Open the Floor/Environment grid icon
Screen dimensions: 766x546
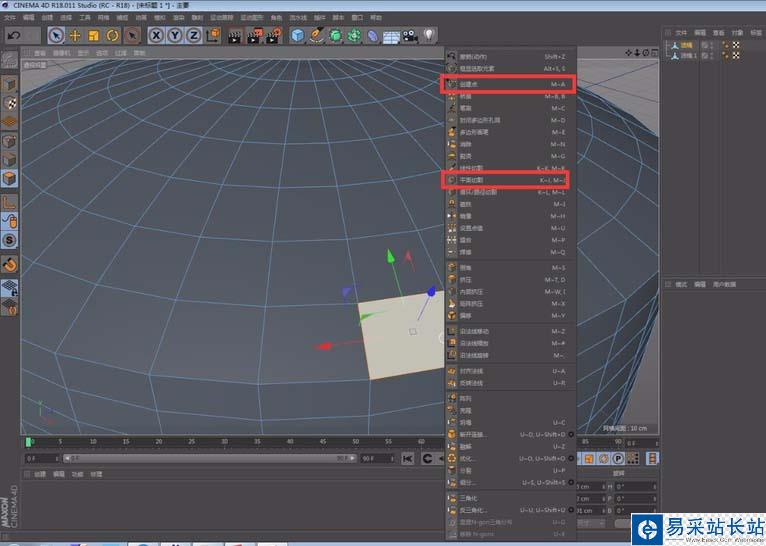click(x=391, y=35)
